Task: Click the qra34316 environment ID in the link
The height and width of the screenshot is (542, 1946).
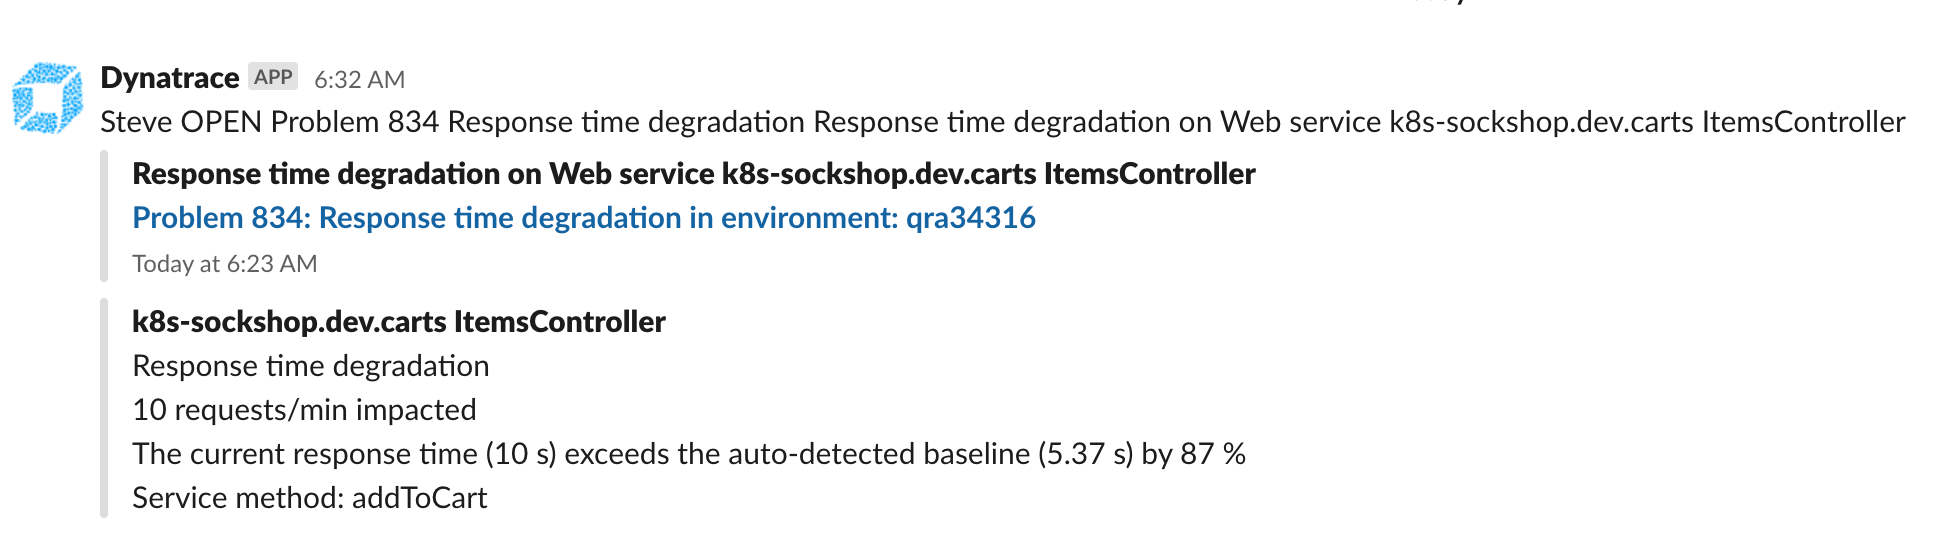Action: pos(971,218)
